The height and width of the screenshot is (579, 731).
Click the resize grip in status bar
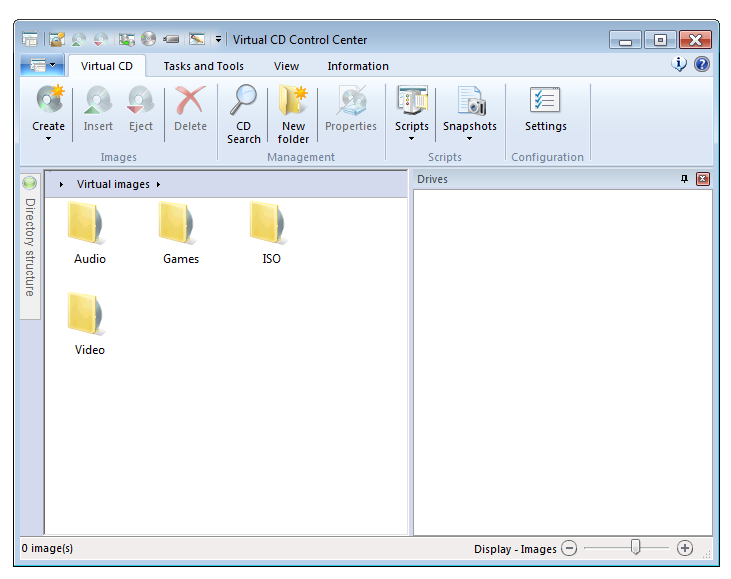click(707, 554)
